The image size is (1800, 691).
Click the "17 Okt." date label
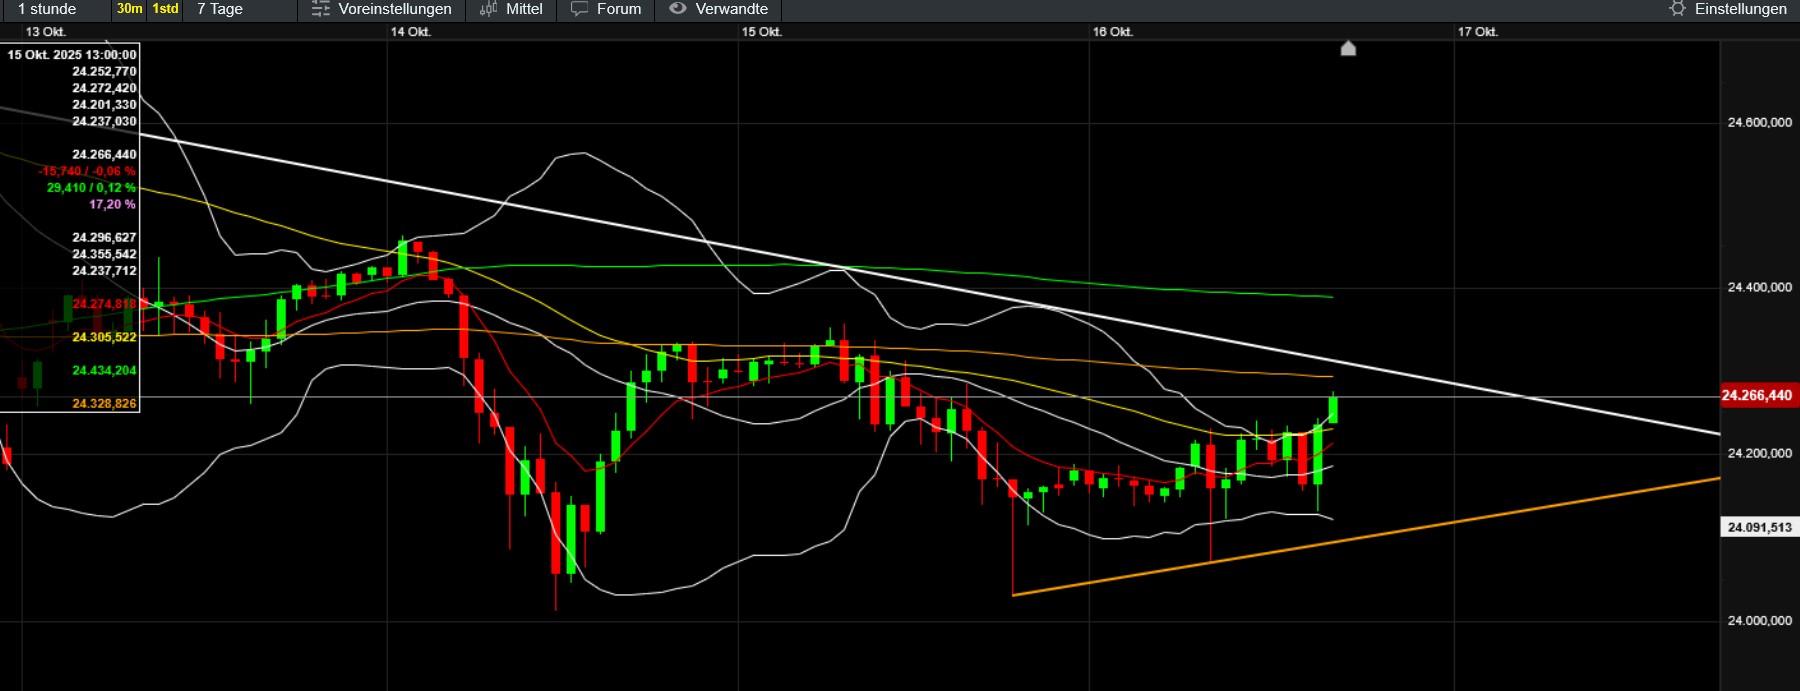(1477, 32)
